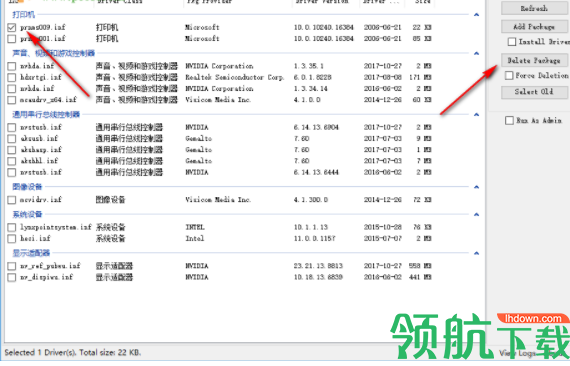Check the box for the 85 KB Microsoft printer driver

(x=12, y=39)
